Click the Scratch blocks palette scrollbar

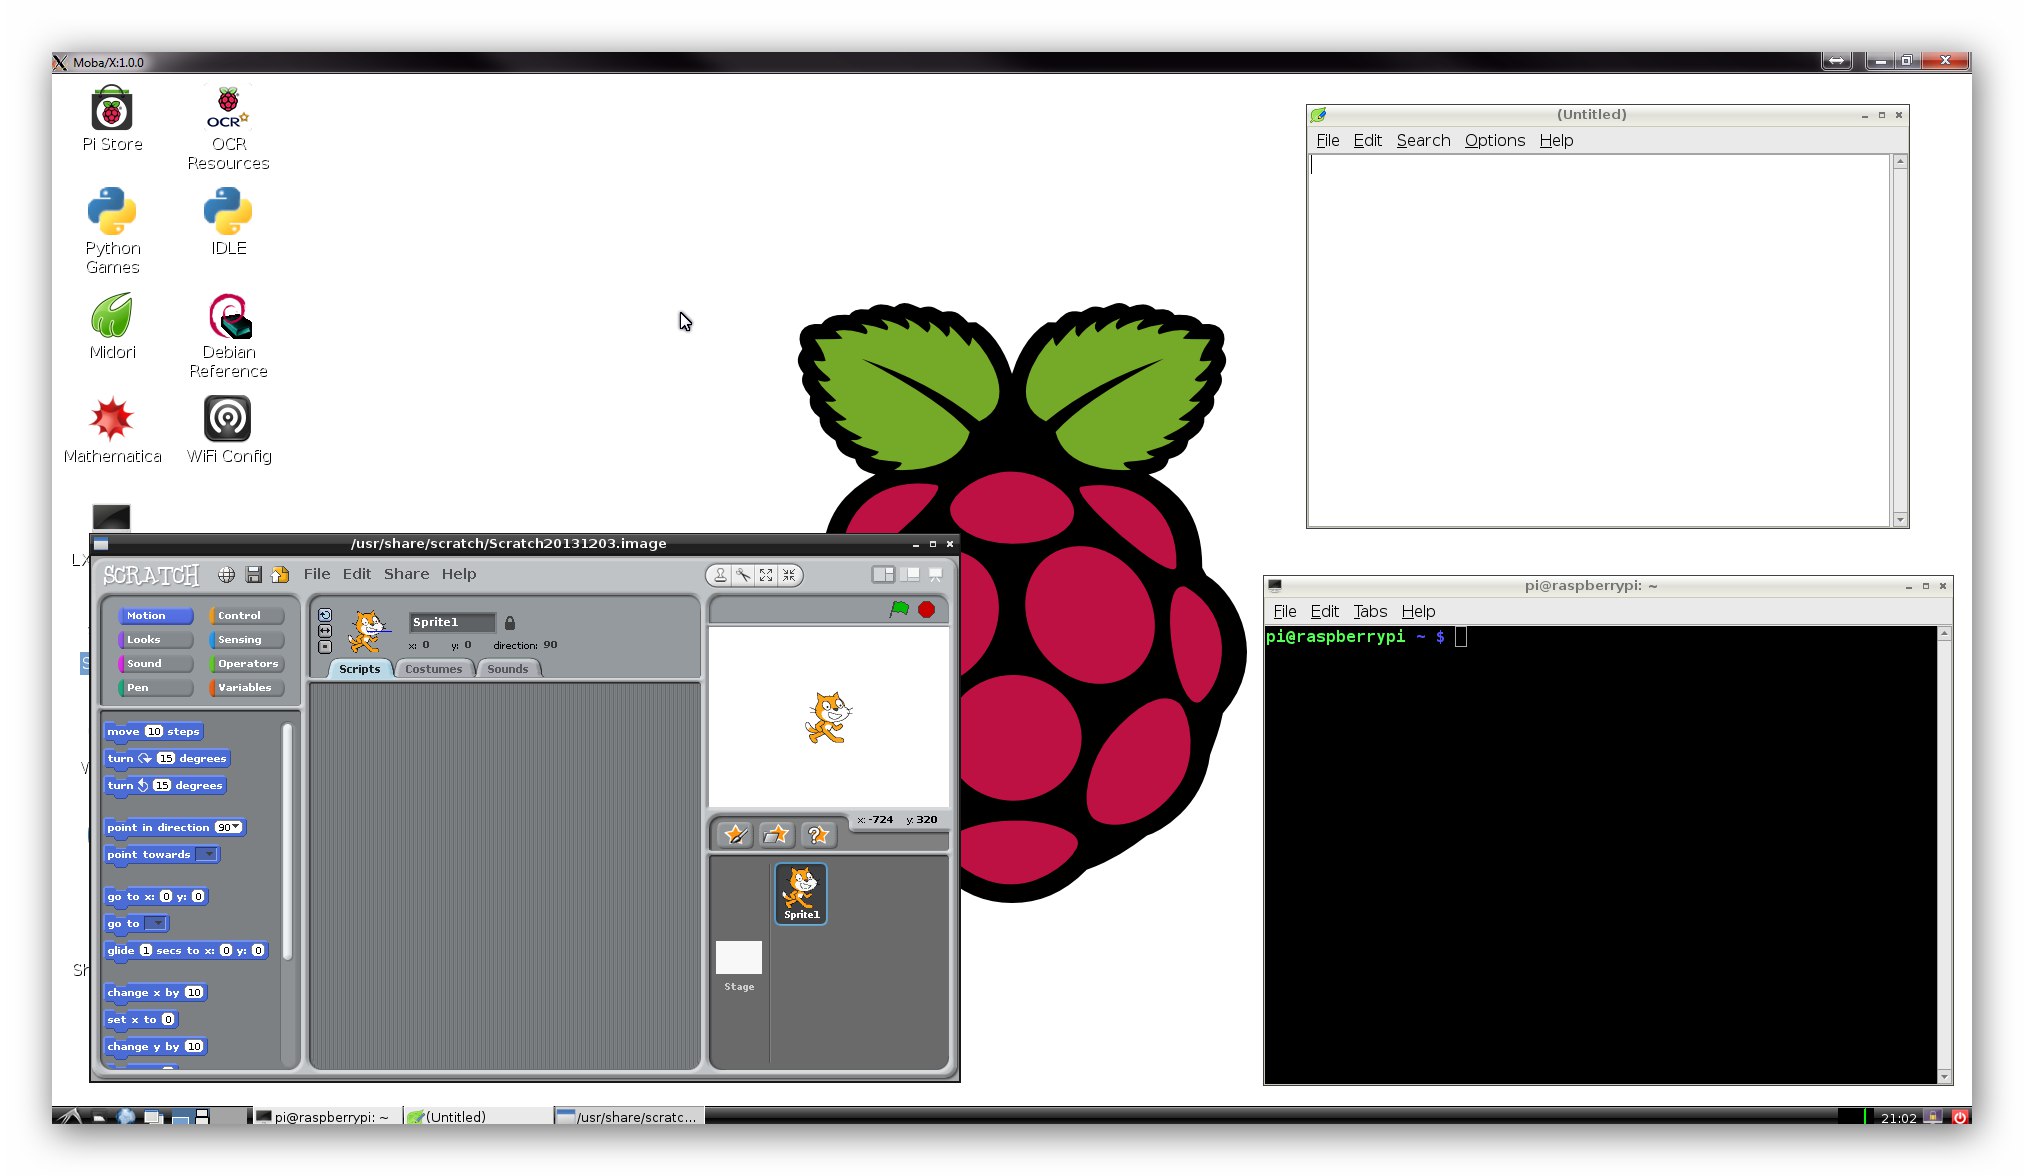(288, 840)
